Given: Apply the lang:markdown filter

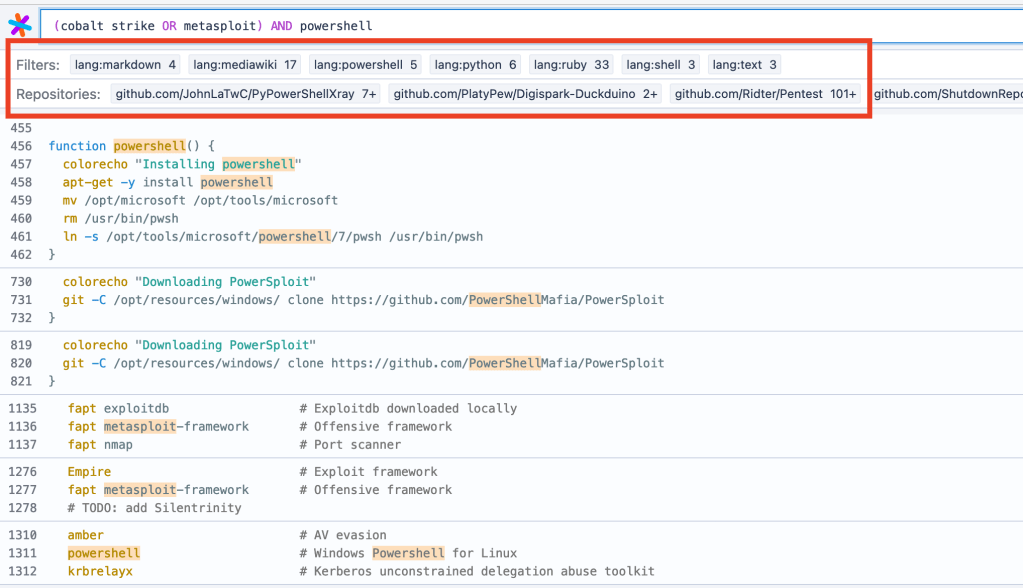Looking at the screenshot, I should [x=125, y=65].
